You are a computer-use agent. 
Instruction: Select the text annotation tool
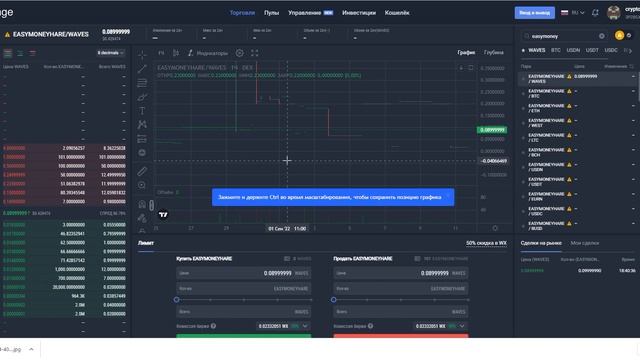tap(142, 111)
